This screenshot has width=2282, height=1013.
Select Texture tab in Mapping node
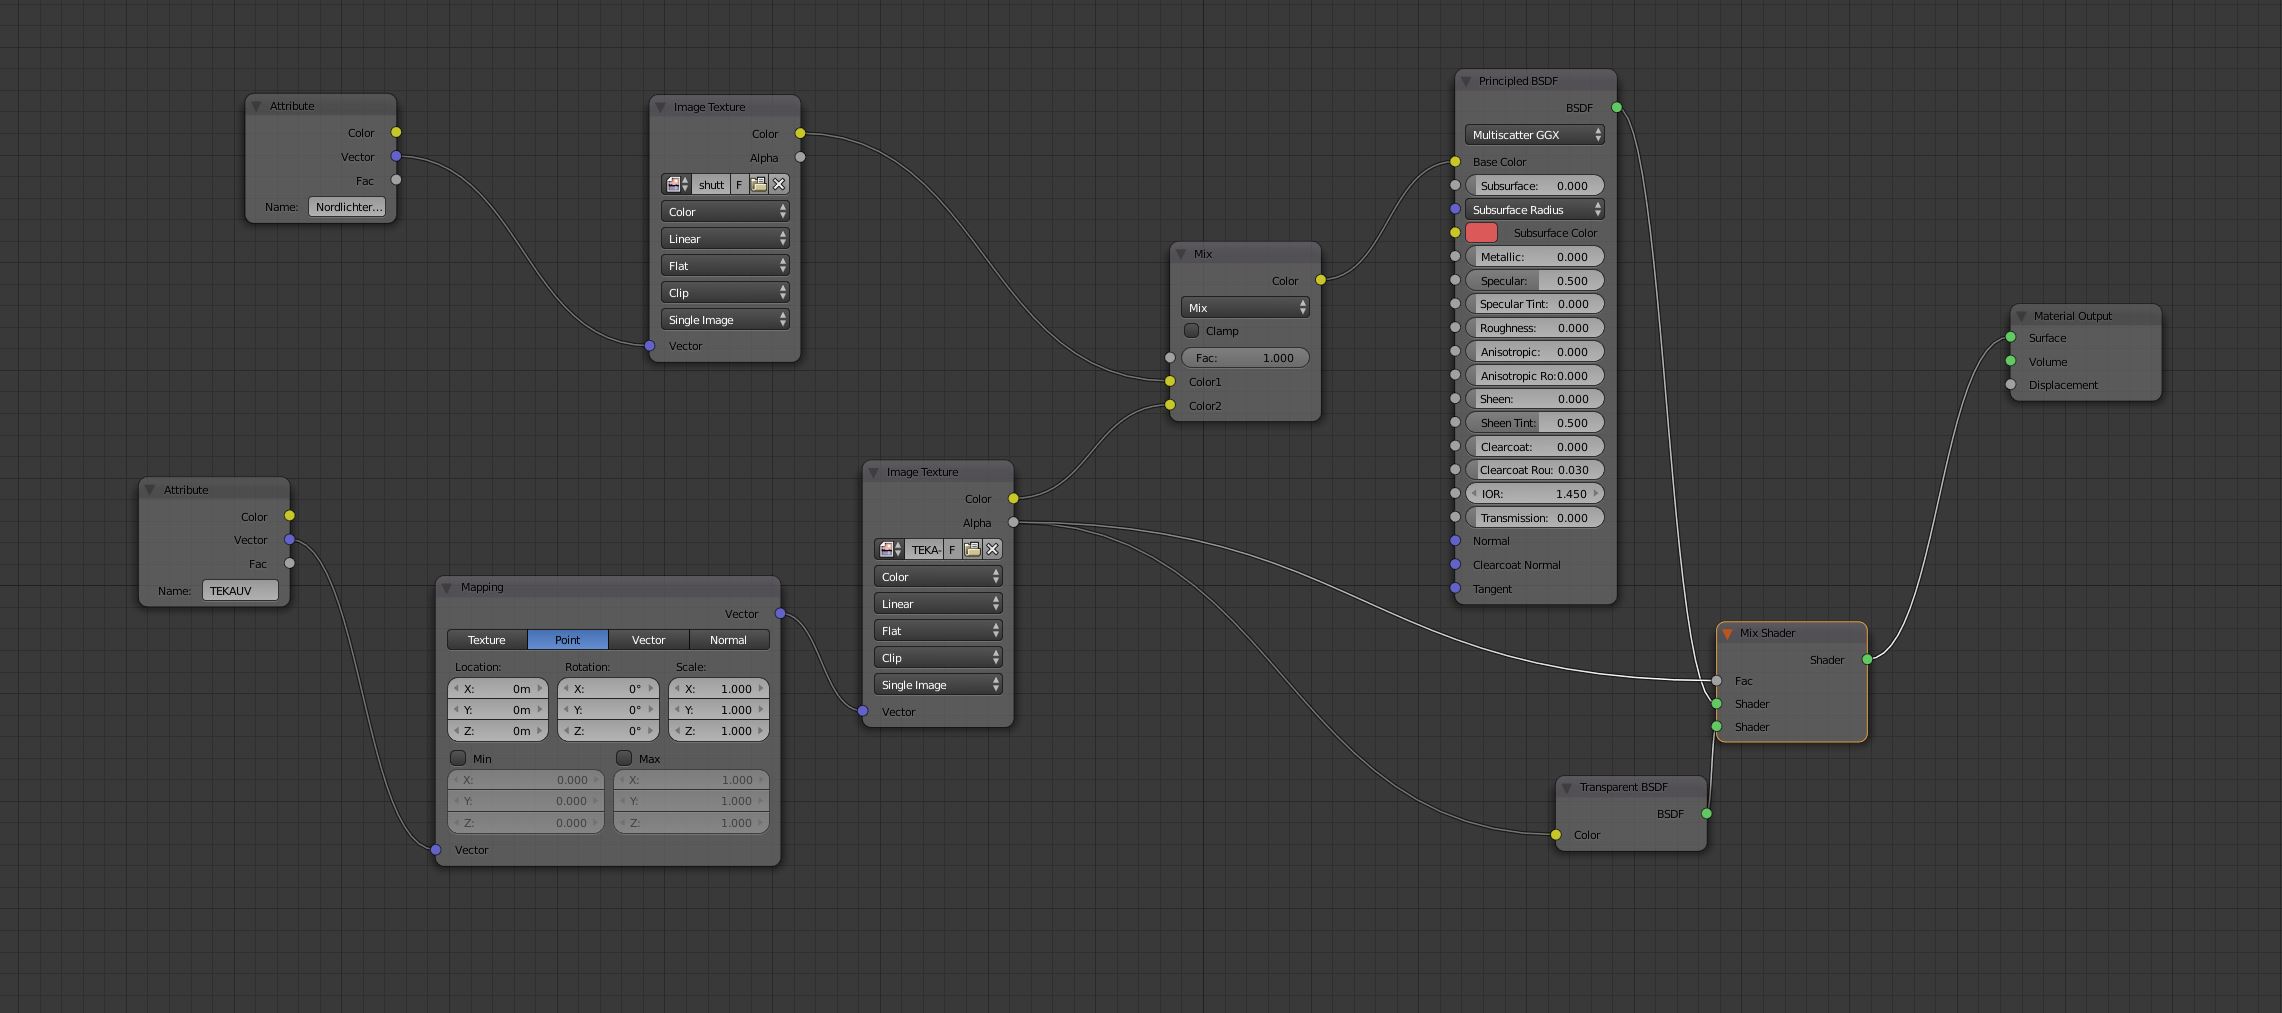tap(487, 639)
